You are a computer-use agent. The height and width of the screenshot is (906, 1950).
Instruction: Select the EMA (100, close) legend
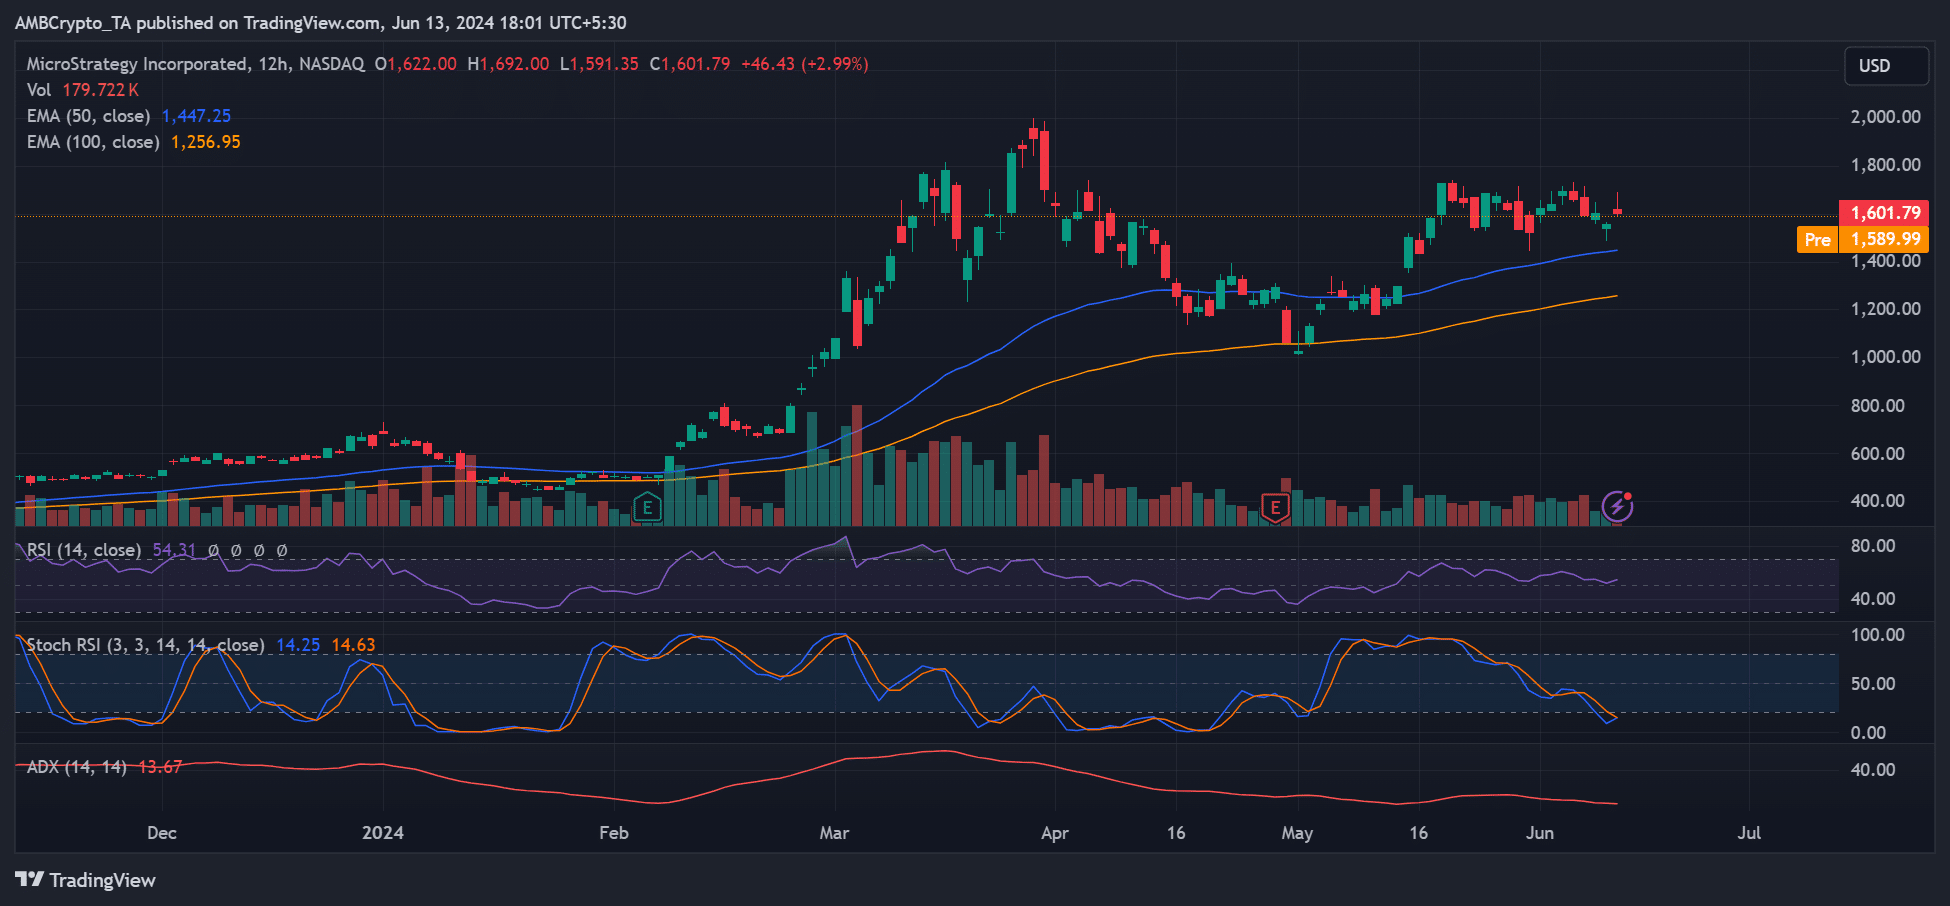pos(93,142)
